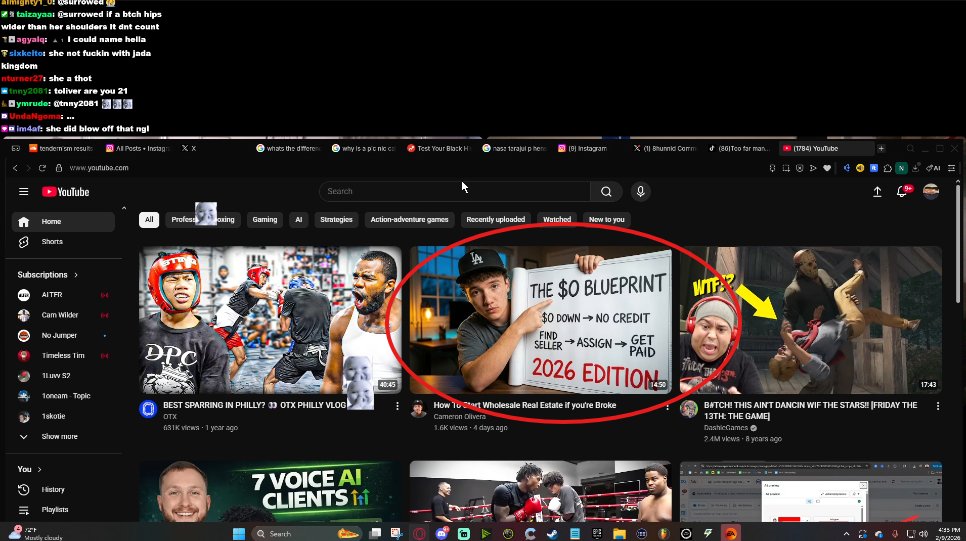Image resolution: width=966 pixels, height=541 pixels.
Task: Switch to the tendernism results tab
Action: point(61,148)
